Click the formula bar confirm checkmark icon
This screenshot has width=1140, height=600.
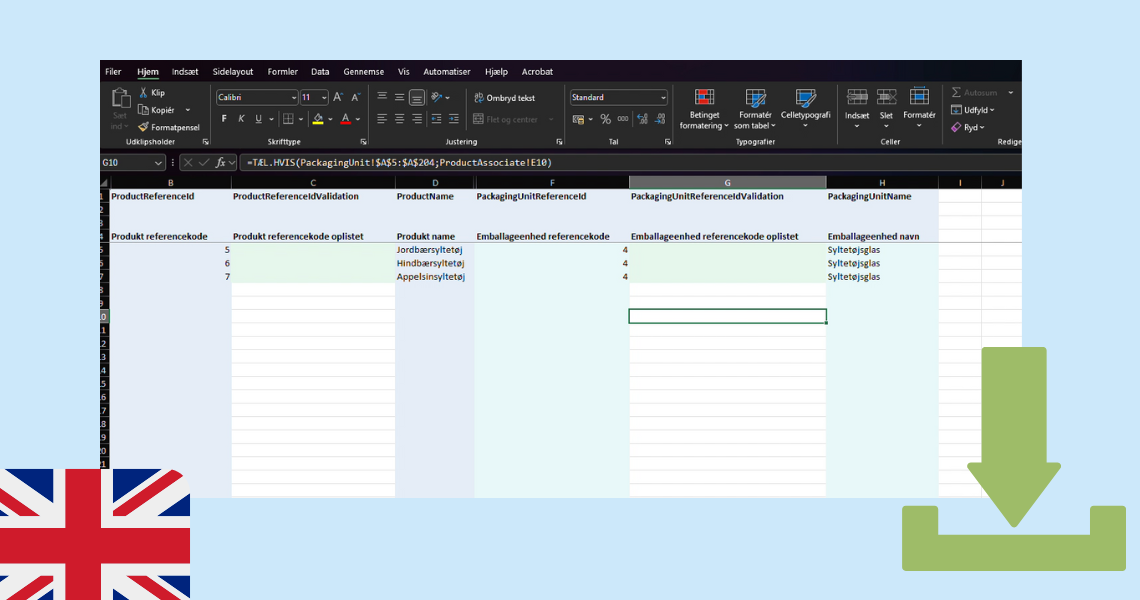204,163
